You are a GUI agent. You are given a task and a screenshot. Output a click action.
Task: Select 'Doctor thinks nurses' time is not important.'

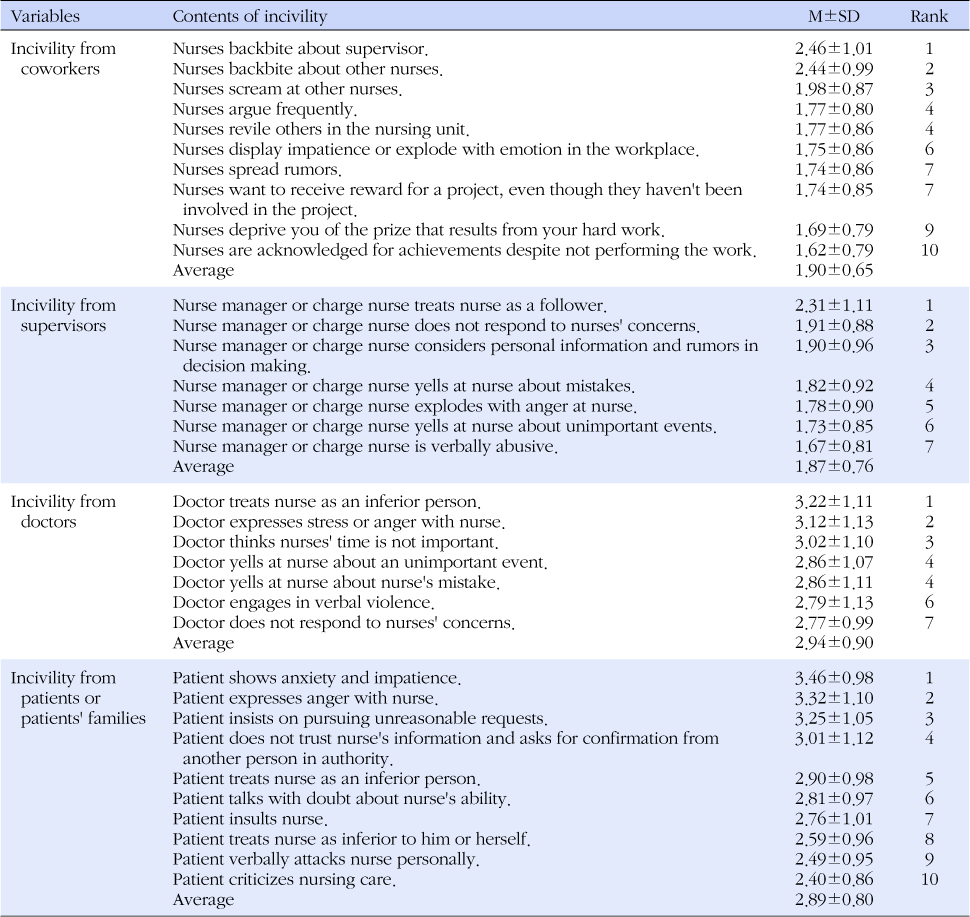pyautogui.click(x=335, y=542)
